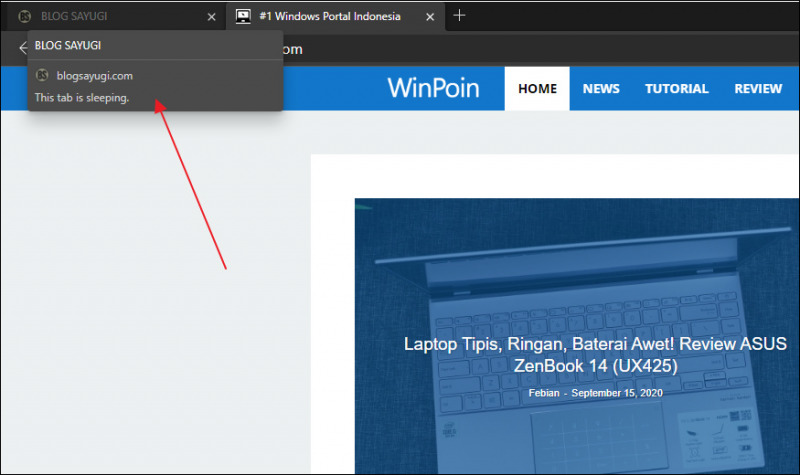Viewport: 800px width, 475px height.
Task: Click the browser back arrow
Action: pos(23,48)
